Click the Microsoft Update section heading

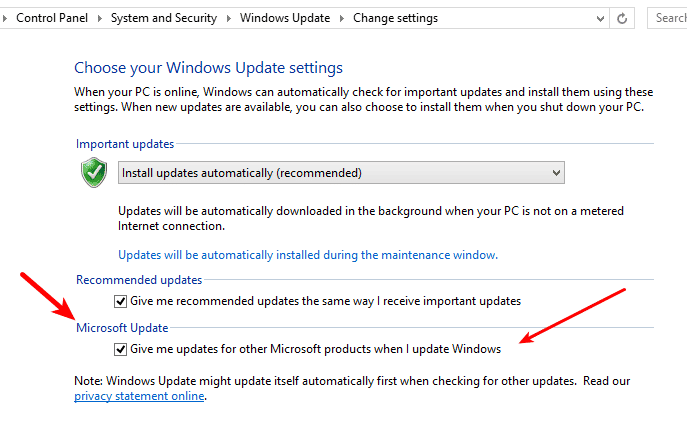(x=122, y=328)
